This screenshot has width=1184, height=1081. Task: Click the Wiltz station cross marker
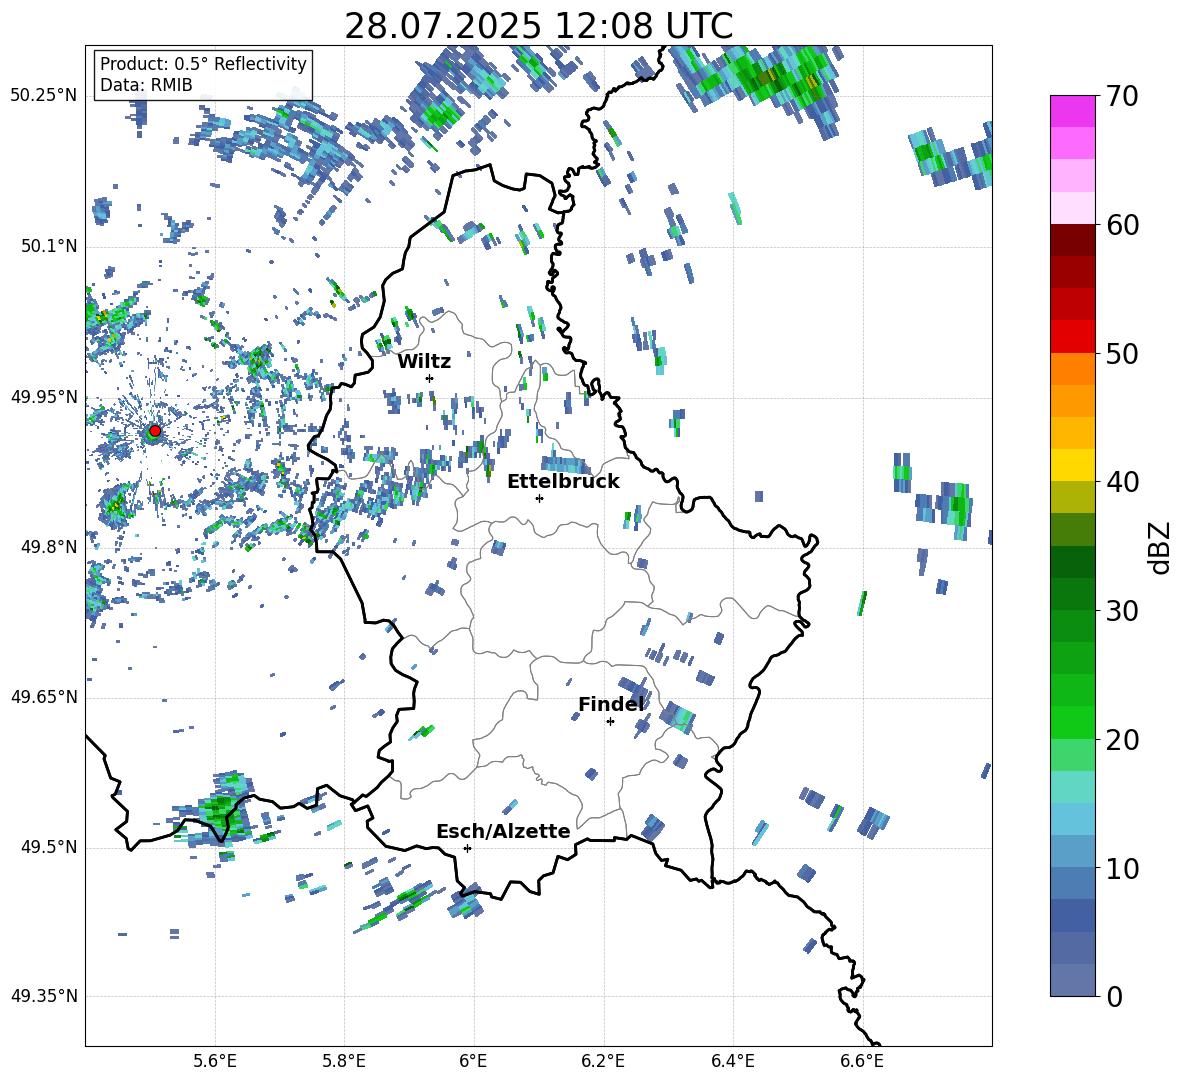(x=430, y=378)
